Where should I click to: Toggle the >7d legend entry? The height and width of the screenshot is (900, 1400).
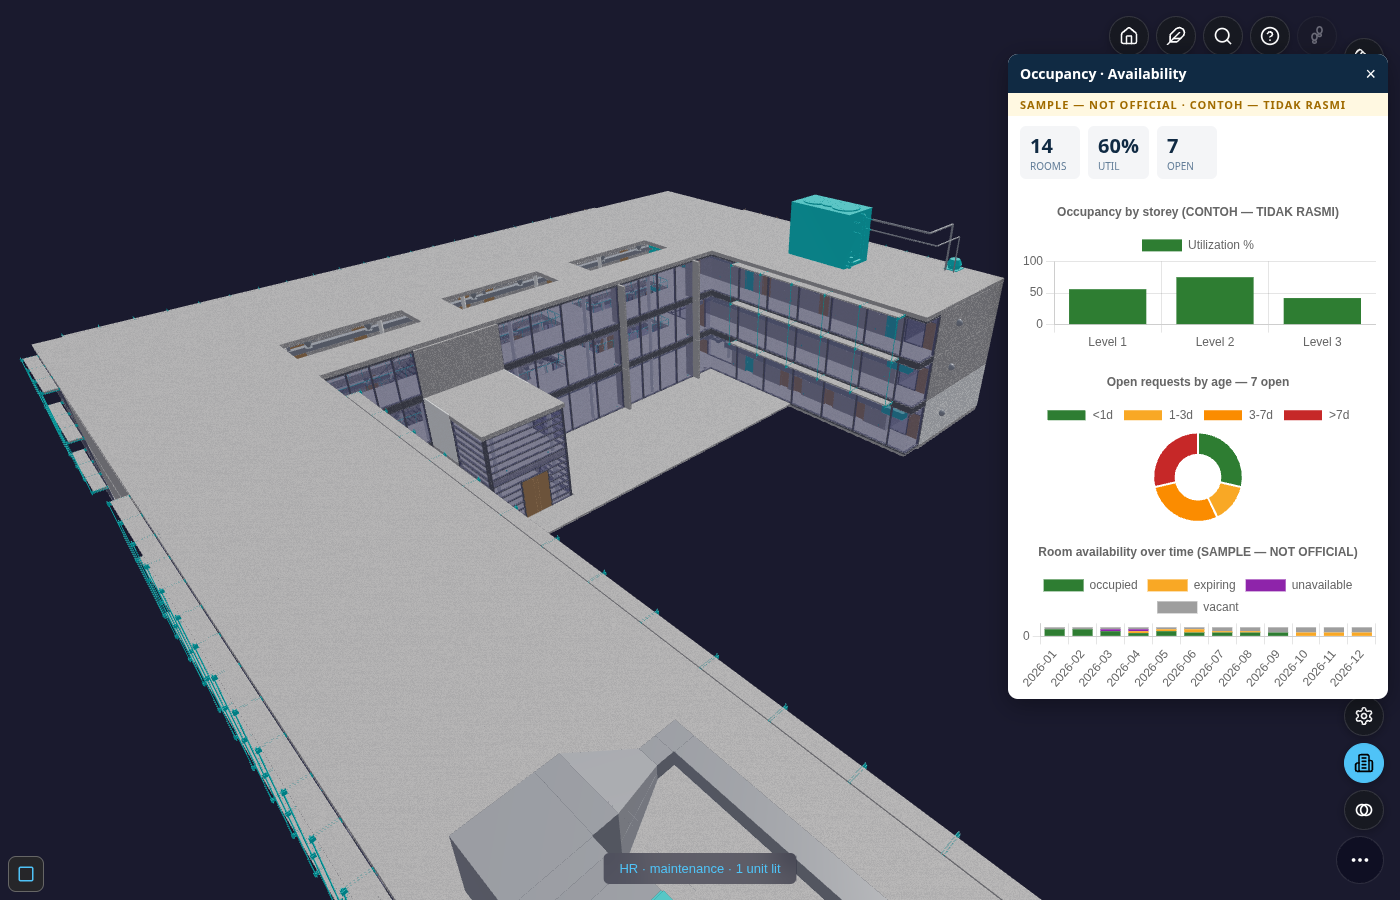pos(1316,415)
